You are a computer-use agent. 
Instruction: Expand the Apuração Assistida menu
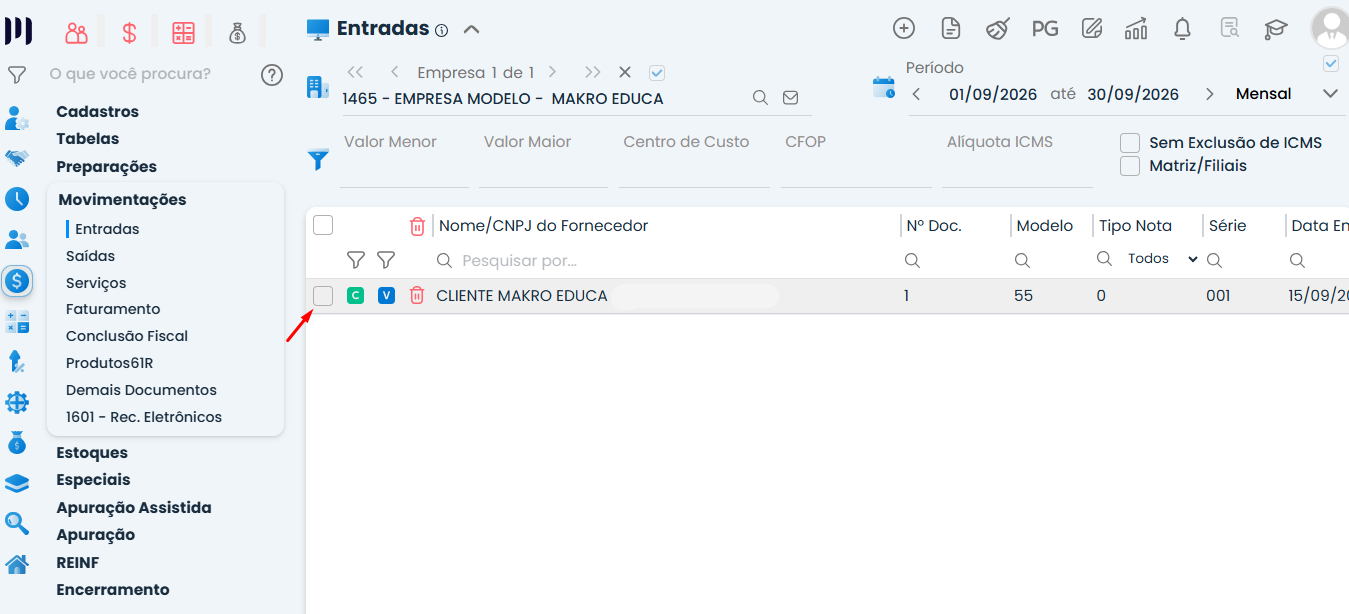click(134, 508)
